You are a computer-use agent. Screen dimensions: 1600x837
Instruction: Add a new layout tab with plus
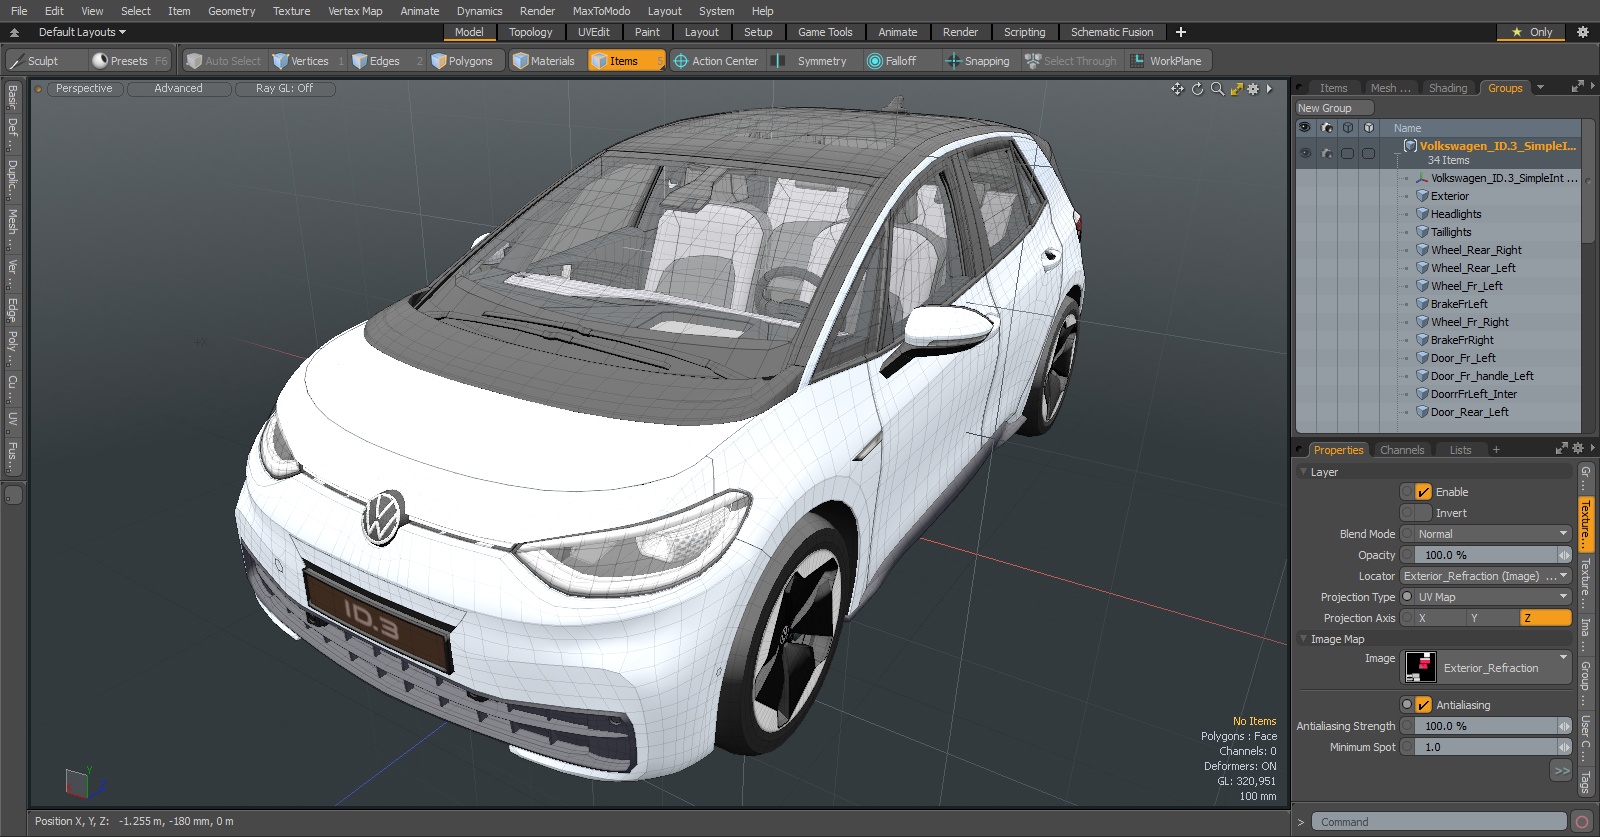pos(1181,32)
